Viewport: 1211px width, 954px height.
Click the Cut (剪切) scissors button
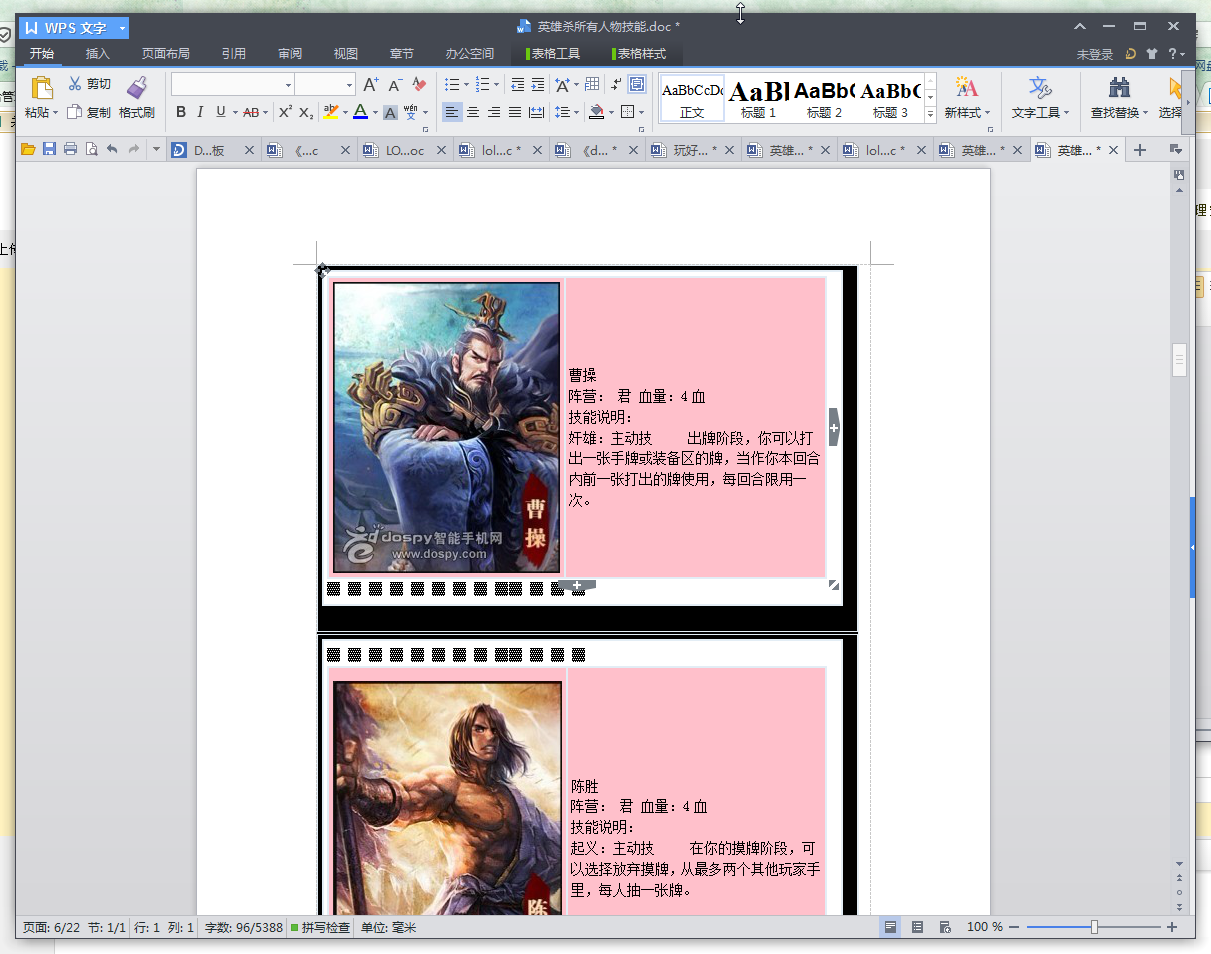click(89, 84)
